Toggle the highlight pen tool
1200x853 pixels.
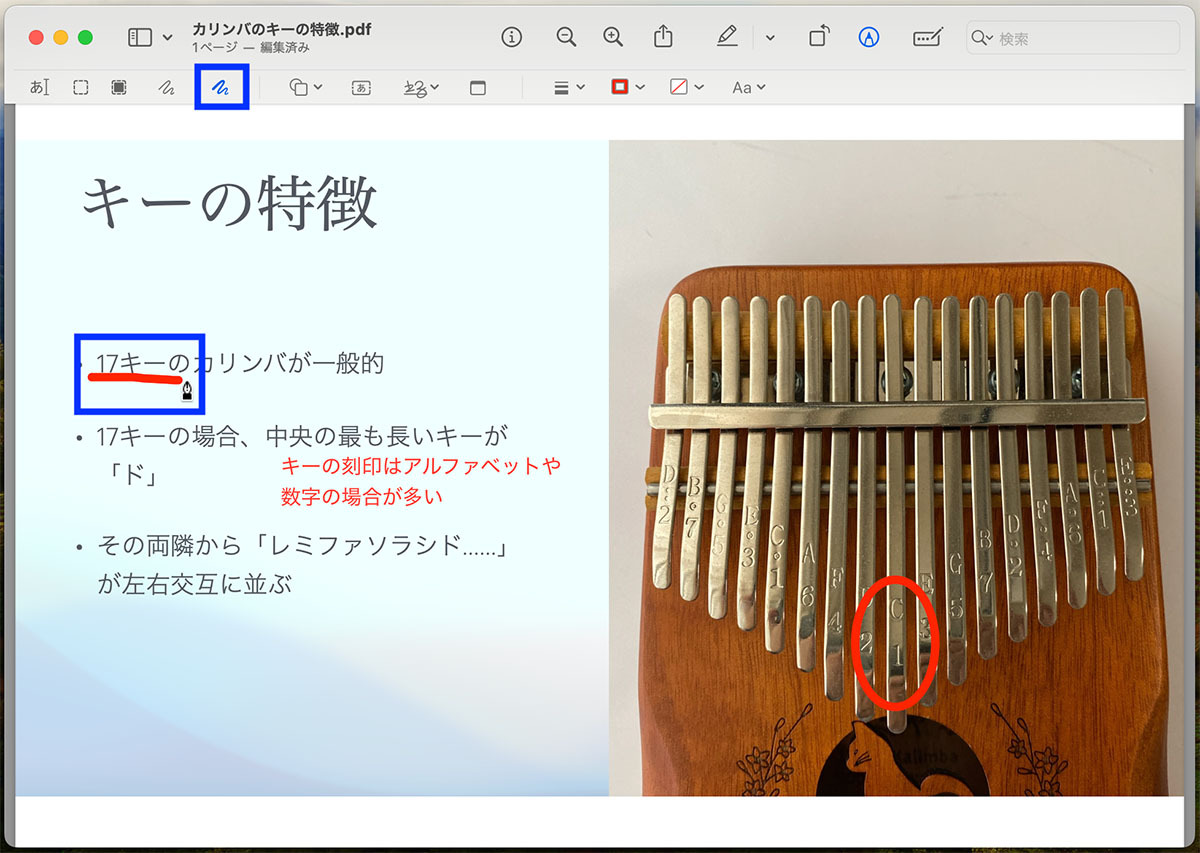727,37
